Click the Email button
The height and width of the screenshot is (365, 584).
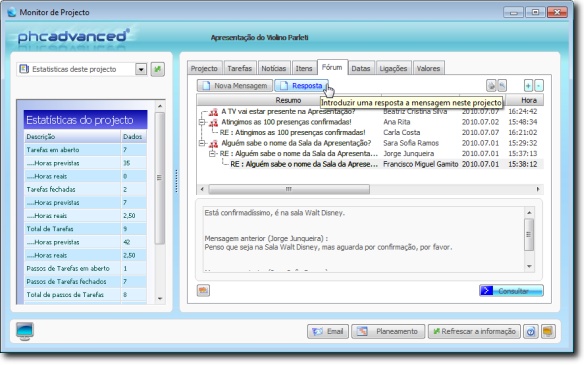coord(328,331)
